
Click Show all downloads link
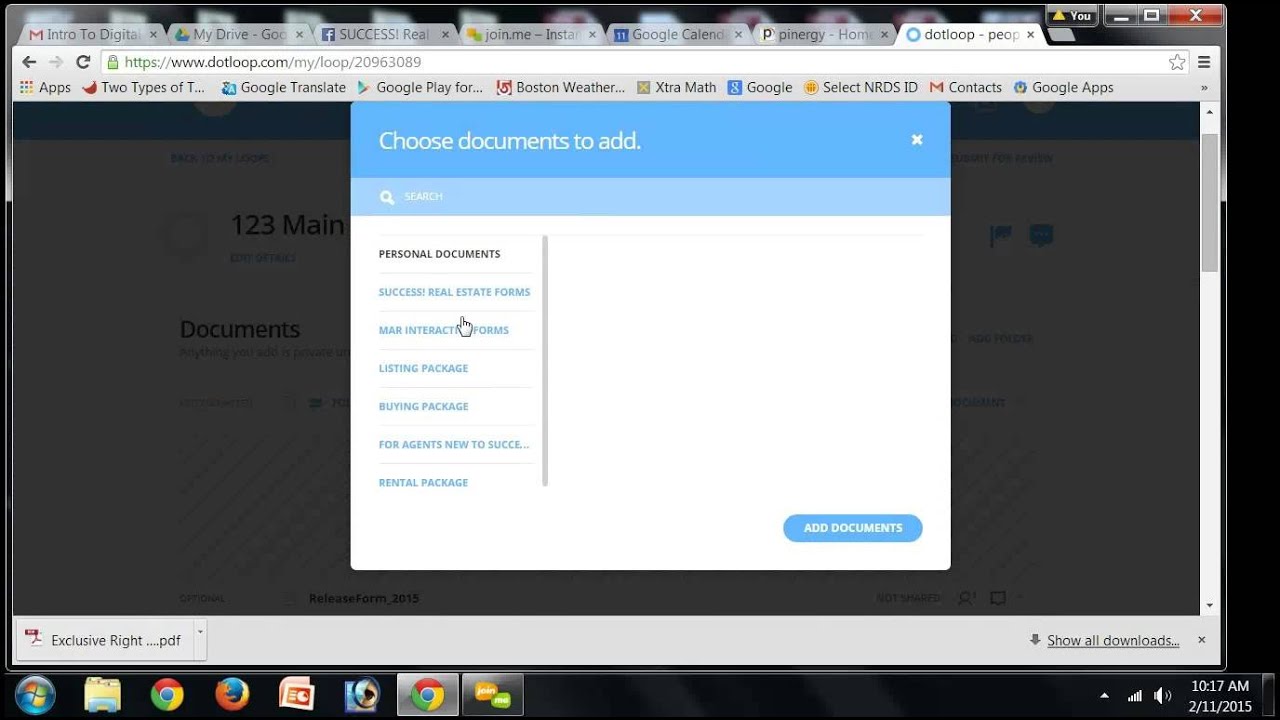coord(1113,640)
